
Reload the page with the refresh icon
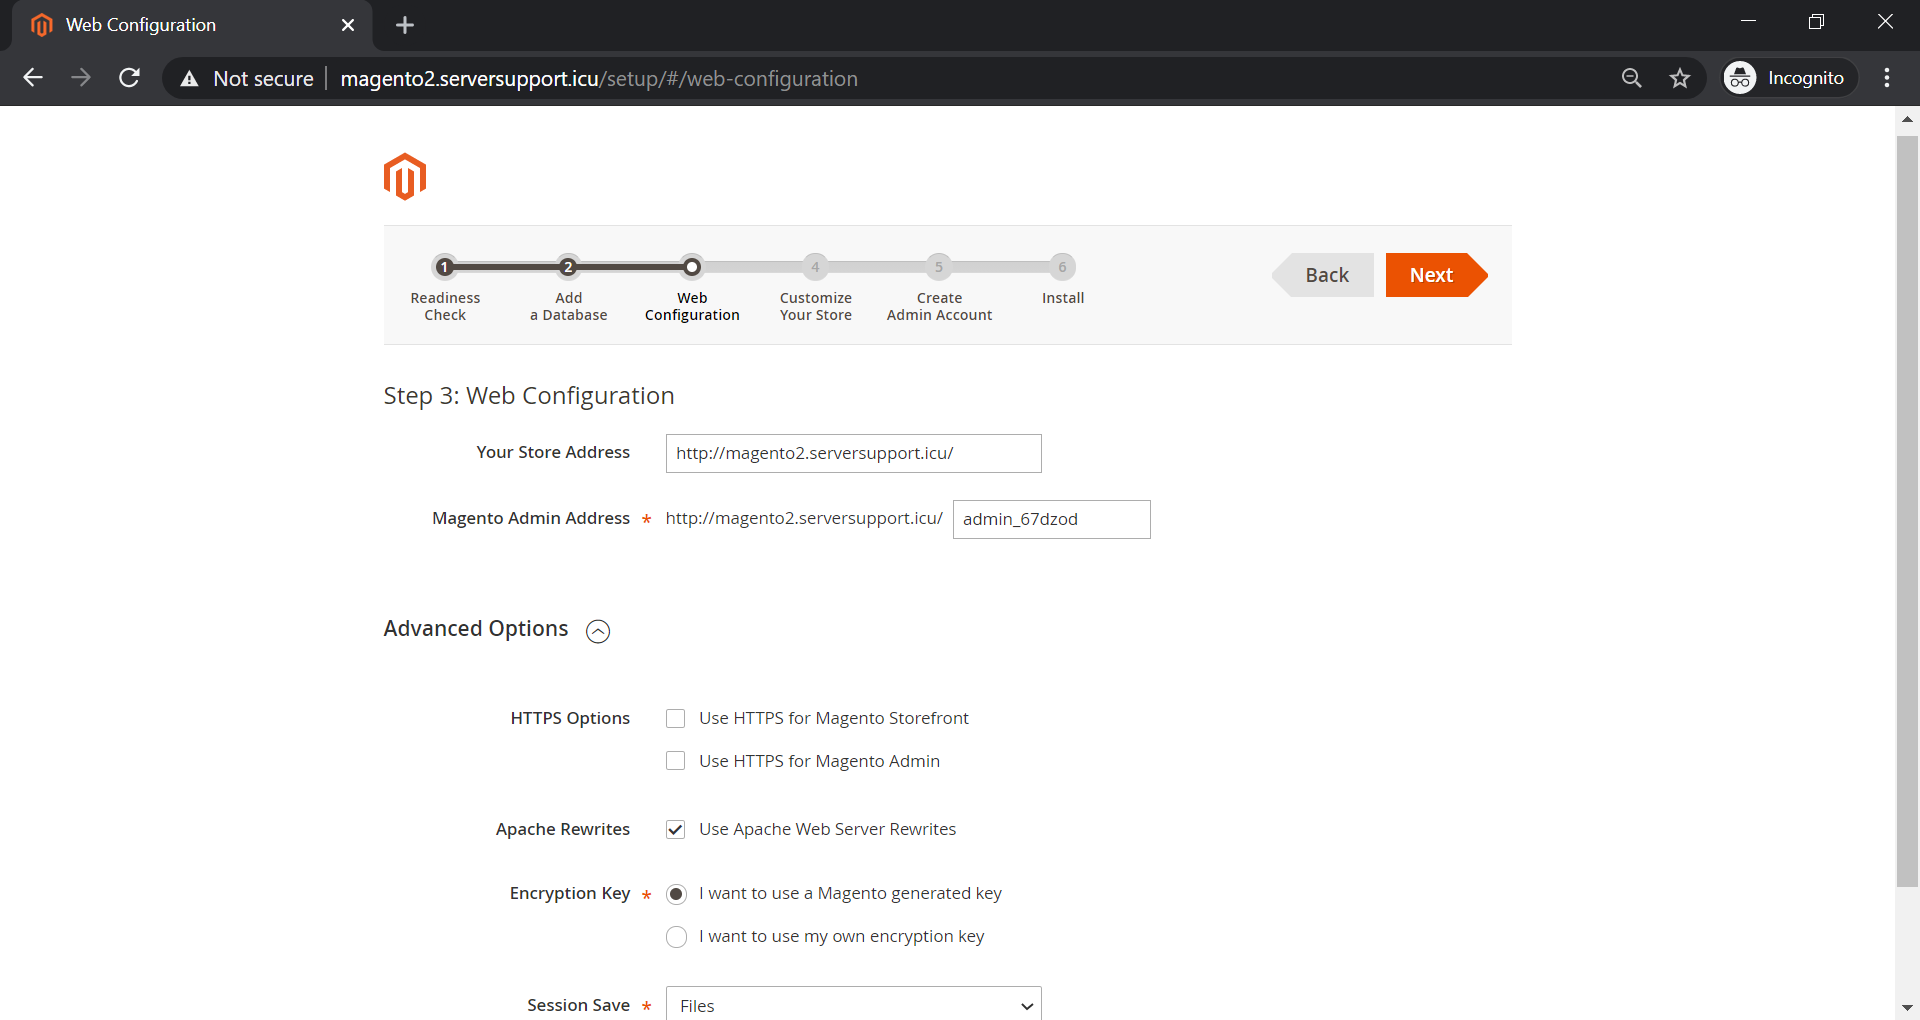[129, 78]
